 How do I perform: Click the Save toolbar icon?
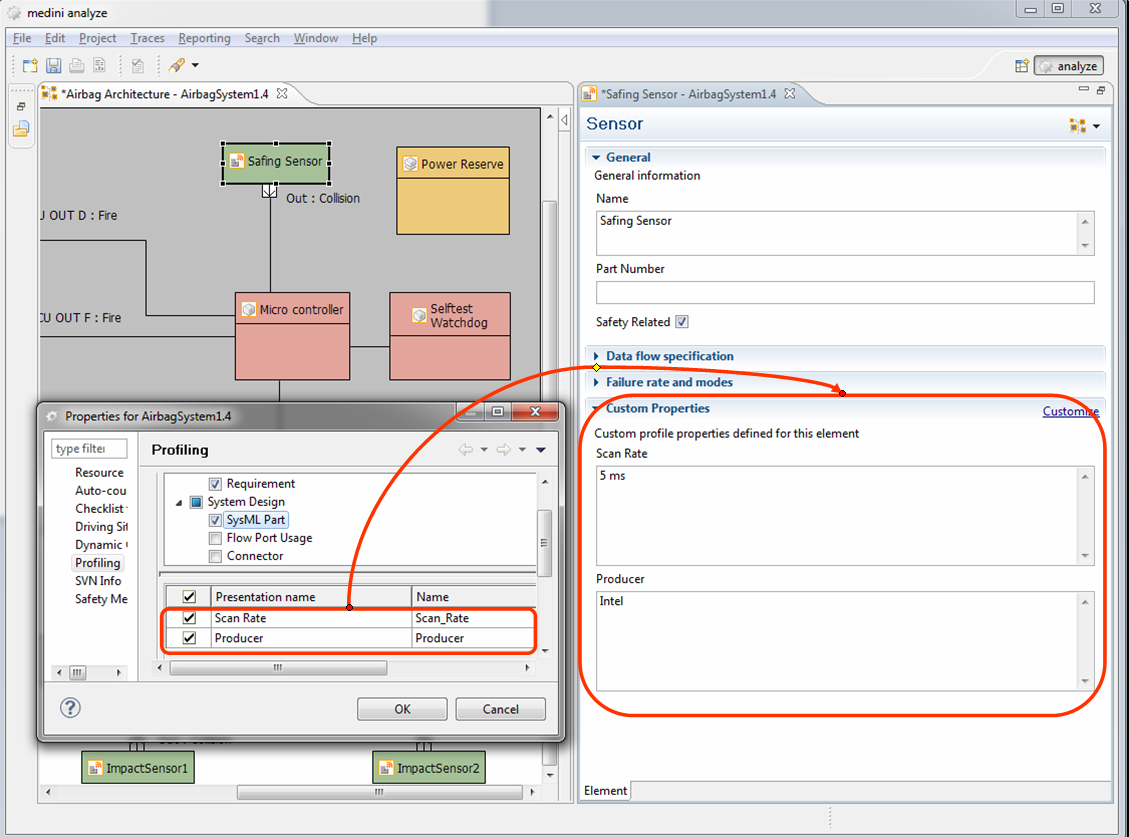click(54, 66)
